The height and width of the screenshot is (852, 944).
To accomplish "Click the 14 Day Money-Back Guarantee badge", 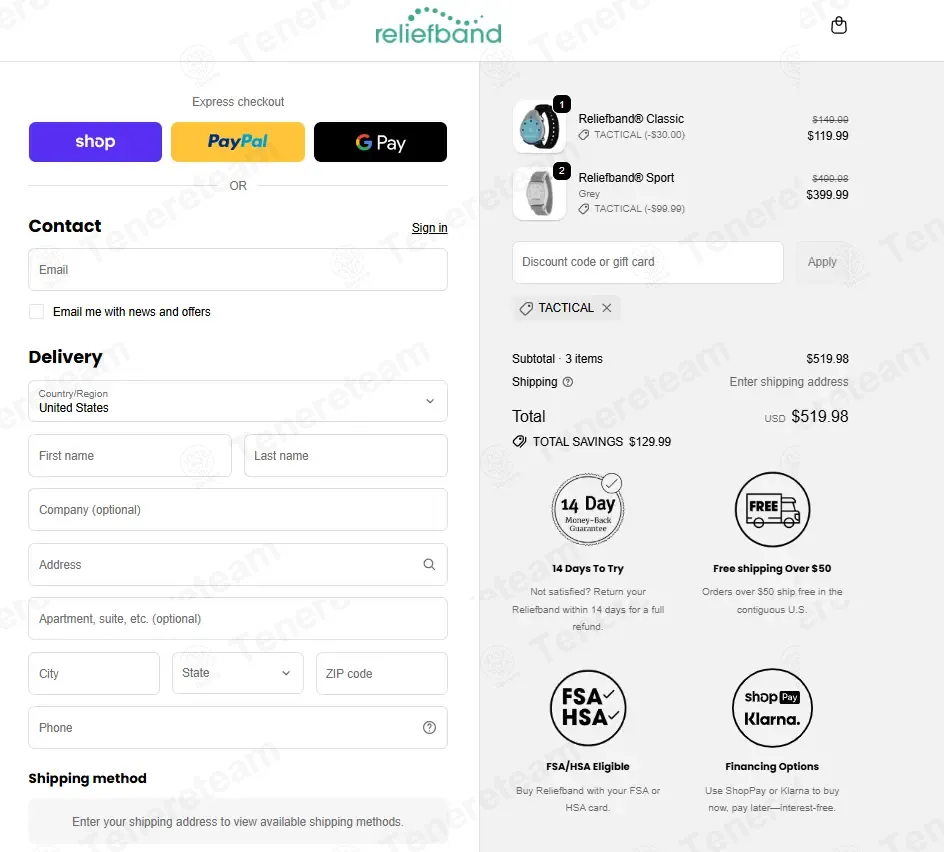I will tap(588, 509).
